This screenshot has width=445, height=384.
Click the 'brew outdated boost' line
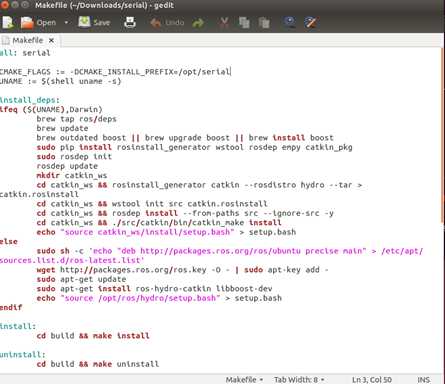[x=185, y=138]
